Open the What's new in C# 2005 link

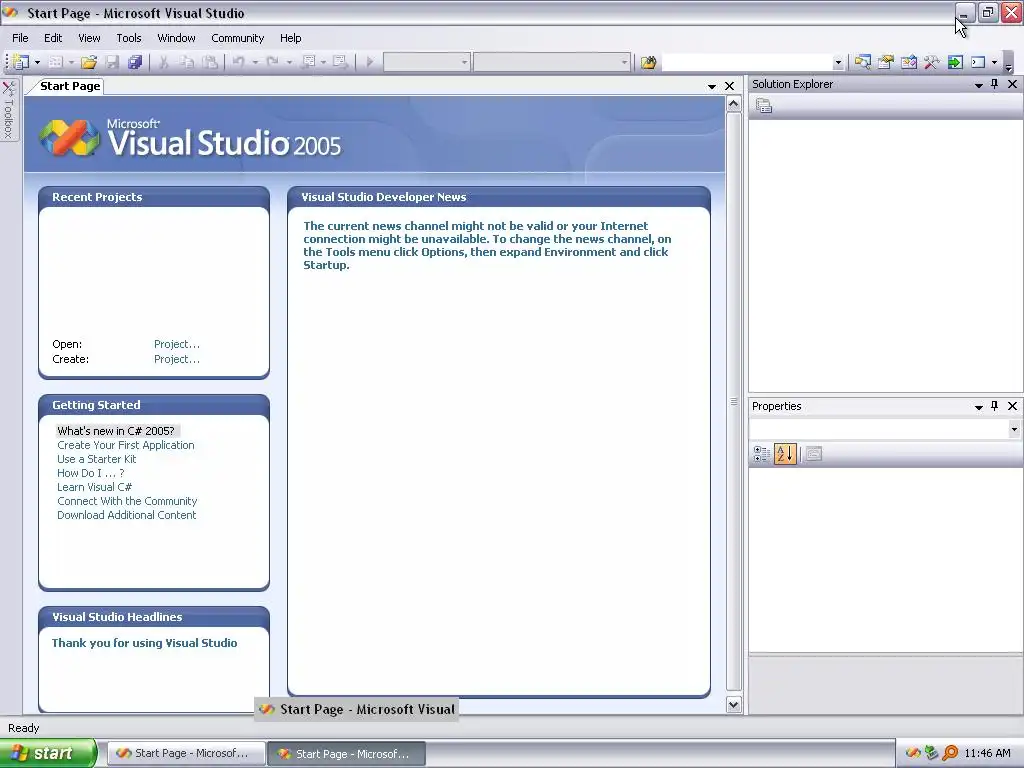116,431
